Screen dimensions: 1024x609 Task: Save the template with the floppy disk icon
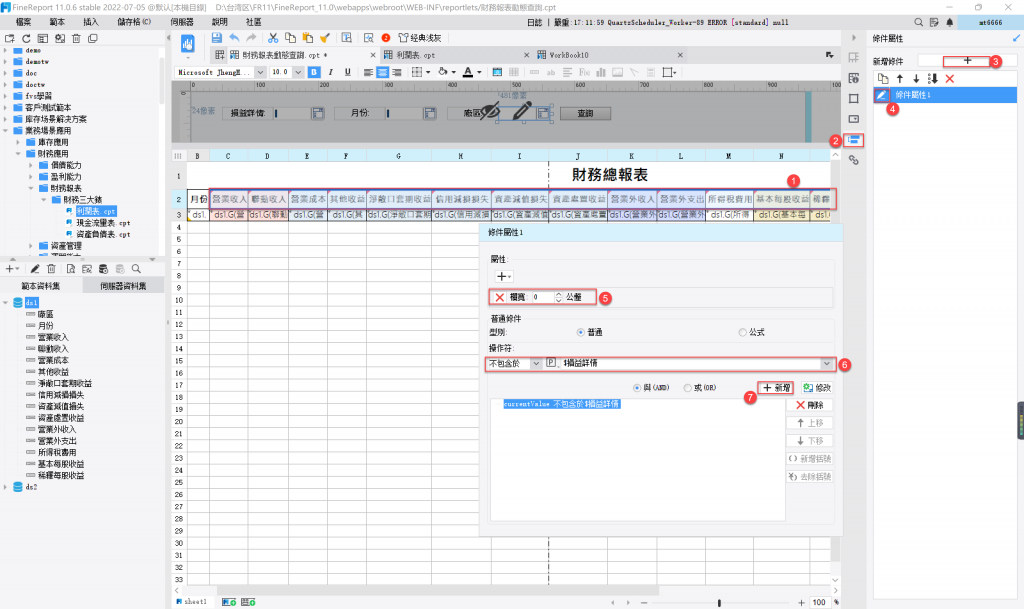coord(217,38)
